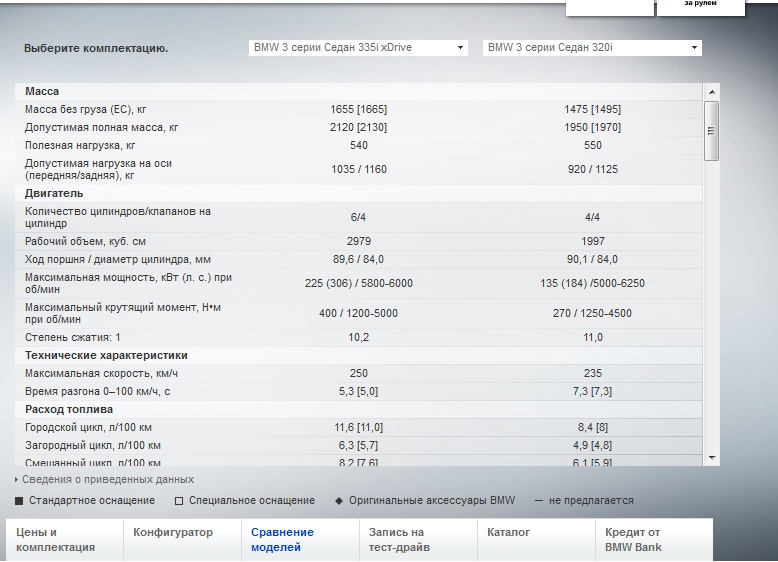Click top speed value '235'
Image resolution: width=778 pixels, height=562 pixels.
[x=593, y=374]
